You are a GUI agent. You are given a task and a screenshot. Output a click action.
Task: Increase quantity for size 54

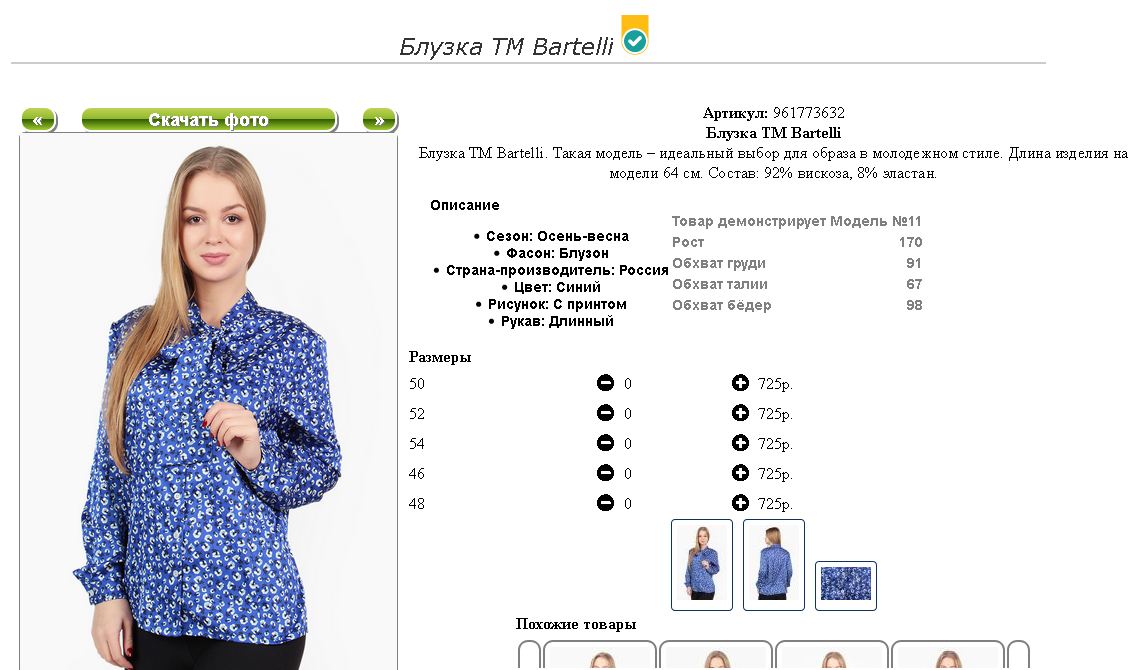coord(740,443)
